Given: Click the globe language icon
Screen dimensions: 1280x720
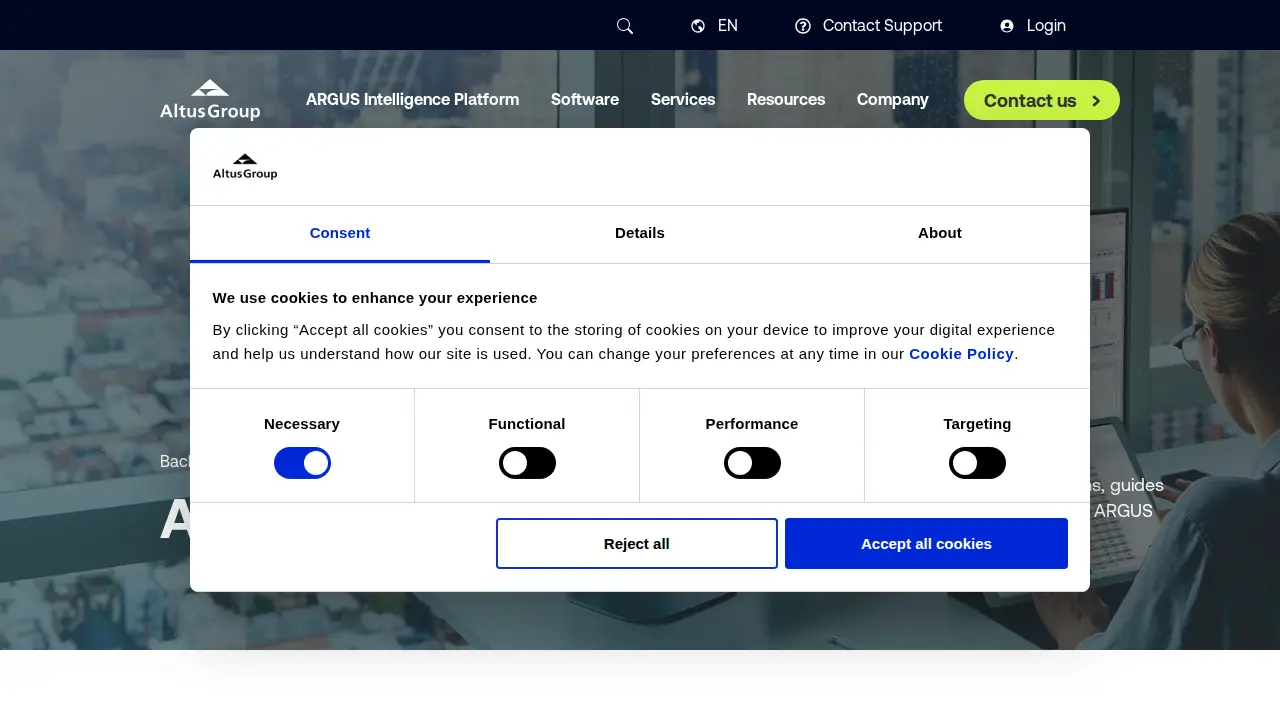Looking at the screenshot, I should tap(698, 26).
